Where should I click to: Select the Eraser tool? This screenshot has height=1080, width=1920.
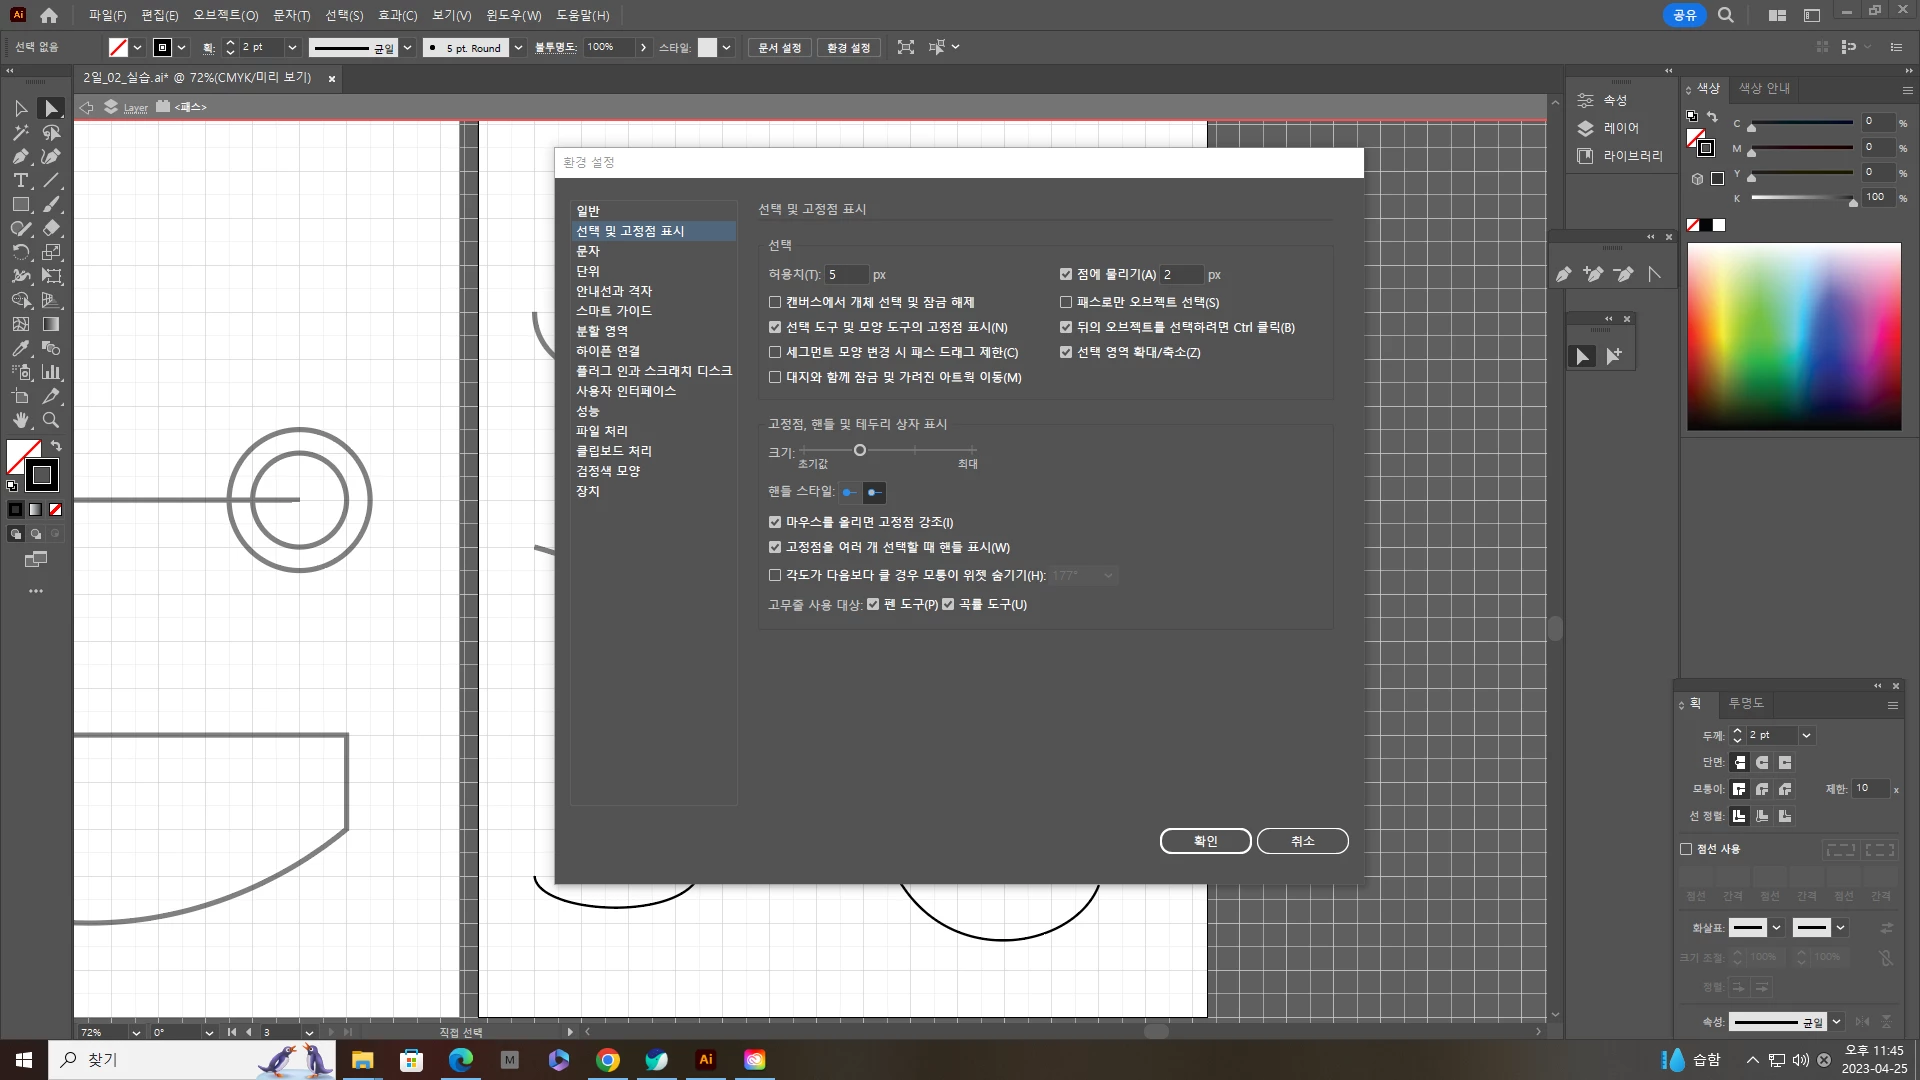pyautogui.click(x=51, y=228)
